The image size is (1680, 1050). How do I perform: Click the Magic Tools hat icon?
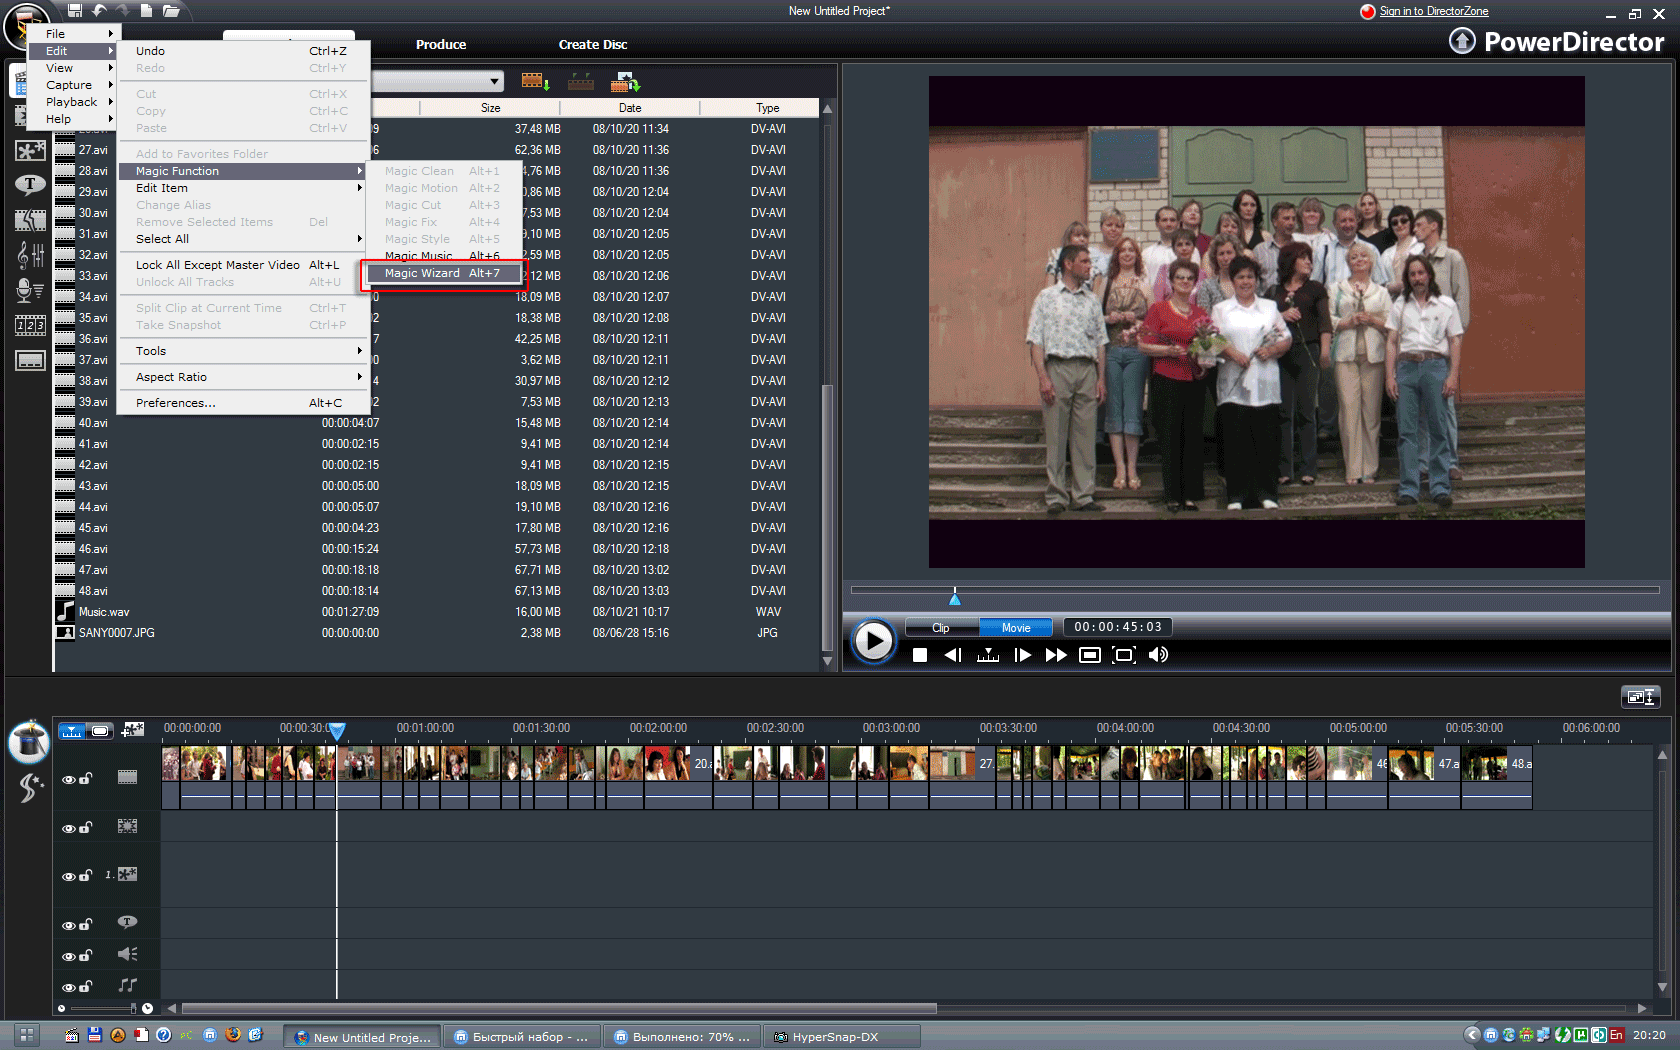[x=28, y=742]
